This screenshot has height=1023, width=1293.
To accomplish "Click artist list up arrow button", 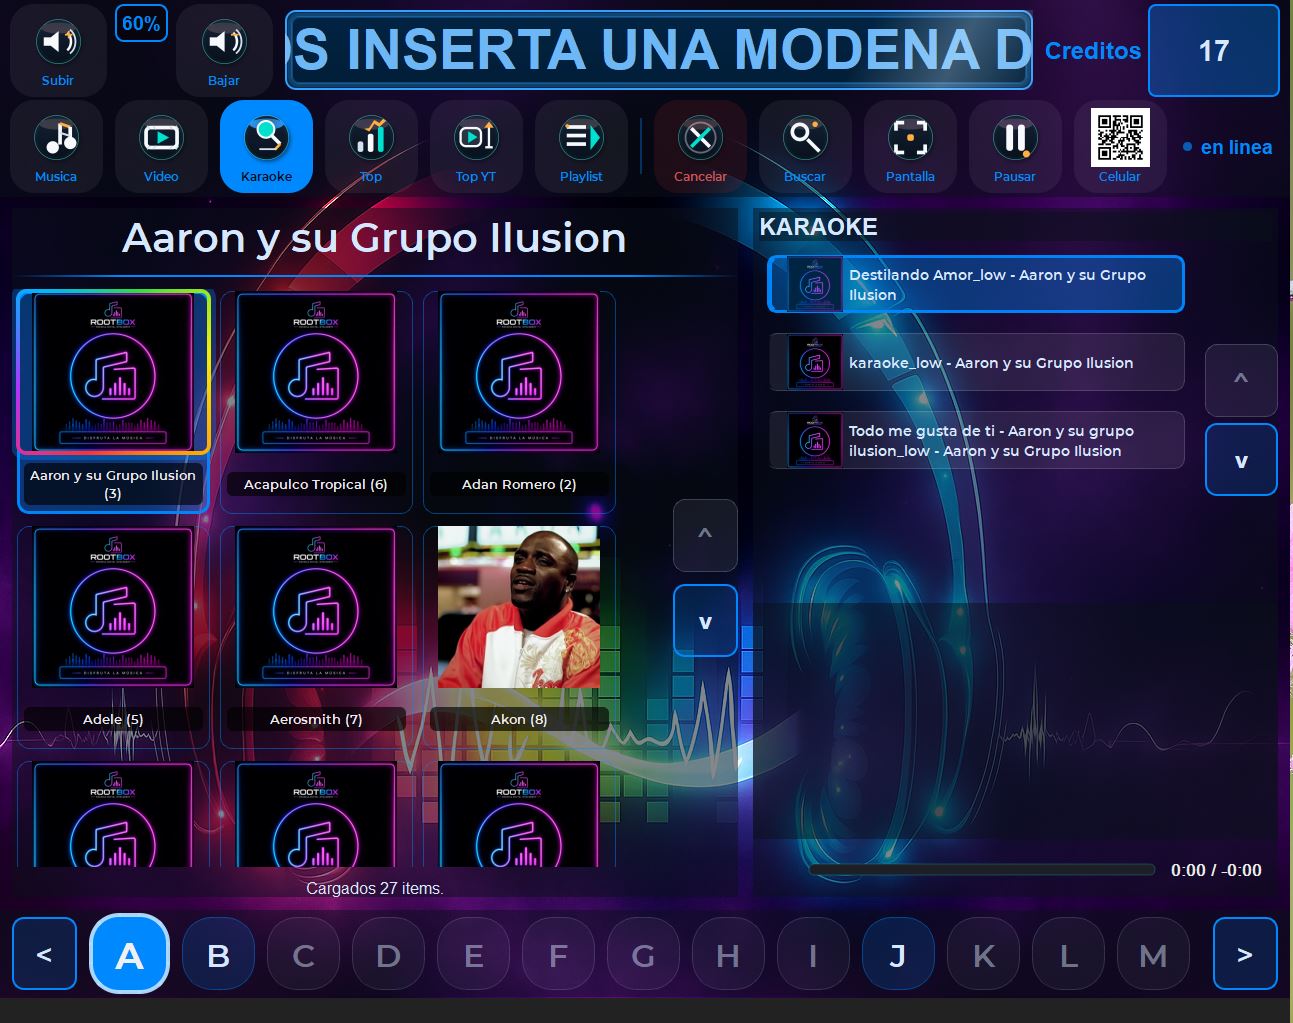I will click(705, 535).
